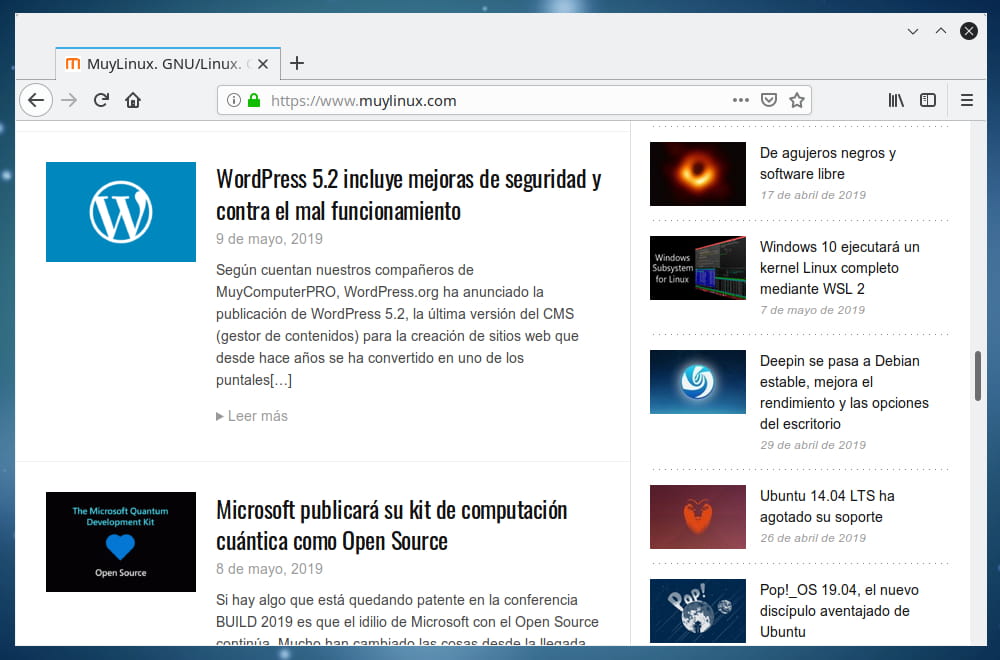Select the MuyLinux. GNU/Linux tab
Viewport: 1000px width, 660px height.
(x=160, y=64)
